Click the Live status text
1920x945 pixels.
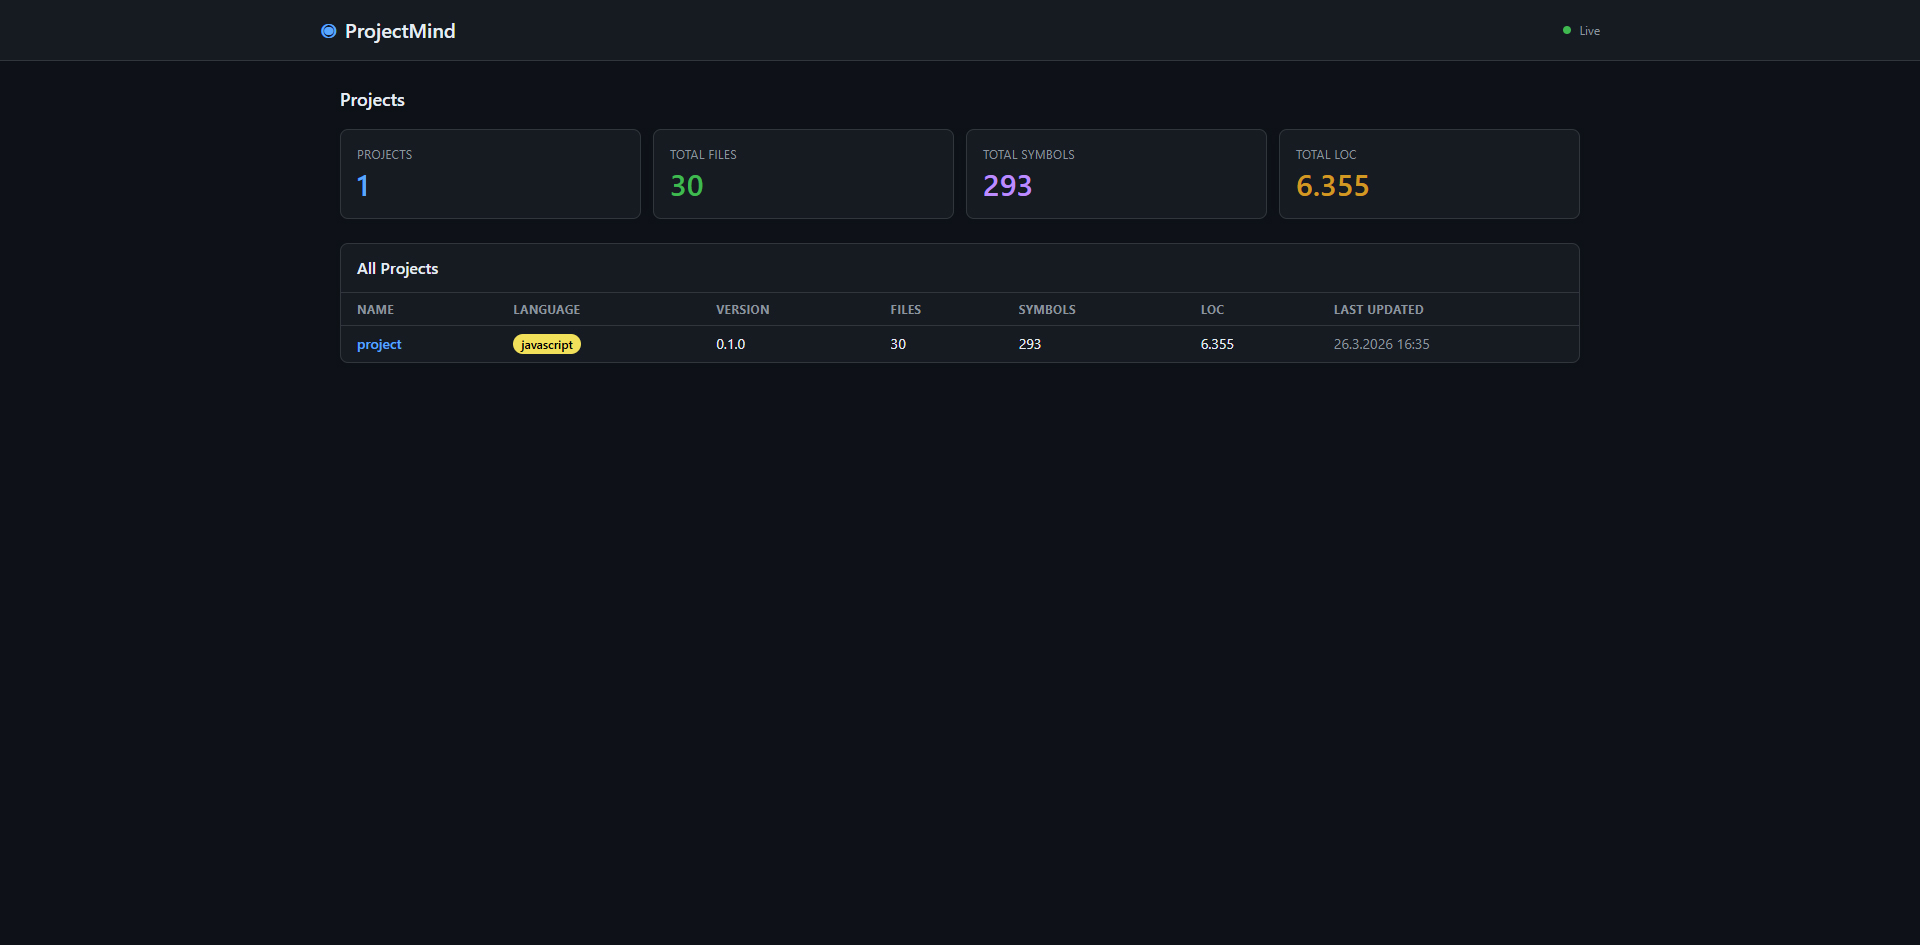(x=1589, y=31)
